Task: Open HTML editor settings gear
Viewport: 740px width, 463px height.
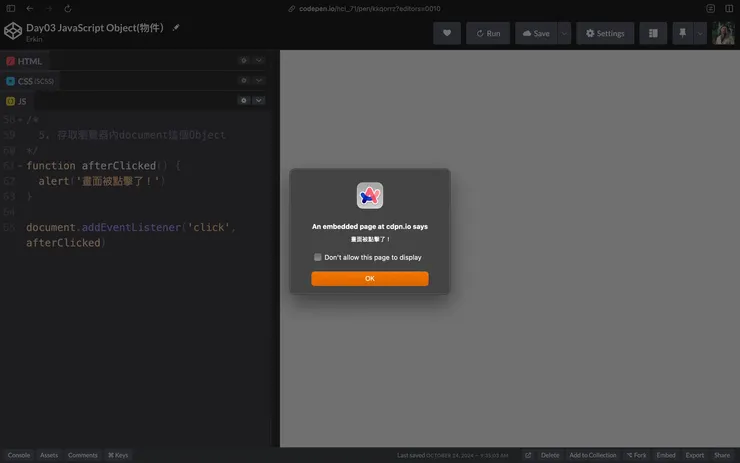Action: (x=244, y=60)
